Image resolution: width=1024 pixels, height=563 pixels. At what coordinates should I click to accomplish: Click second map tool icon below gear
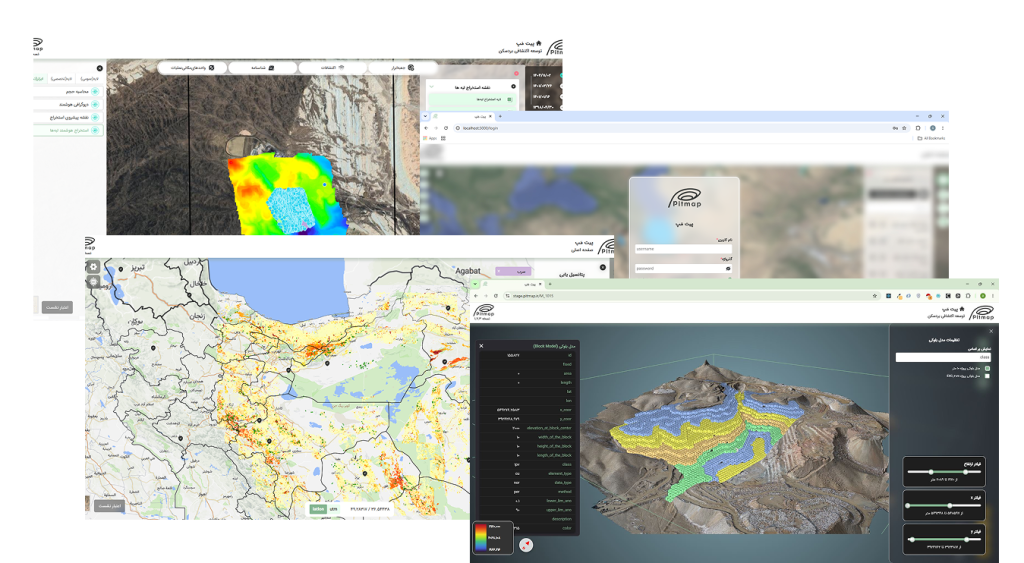point(94,282)
